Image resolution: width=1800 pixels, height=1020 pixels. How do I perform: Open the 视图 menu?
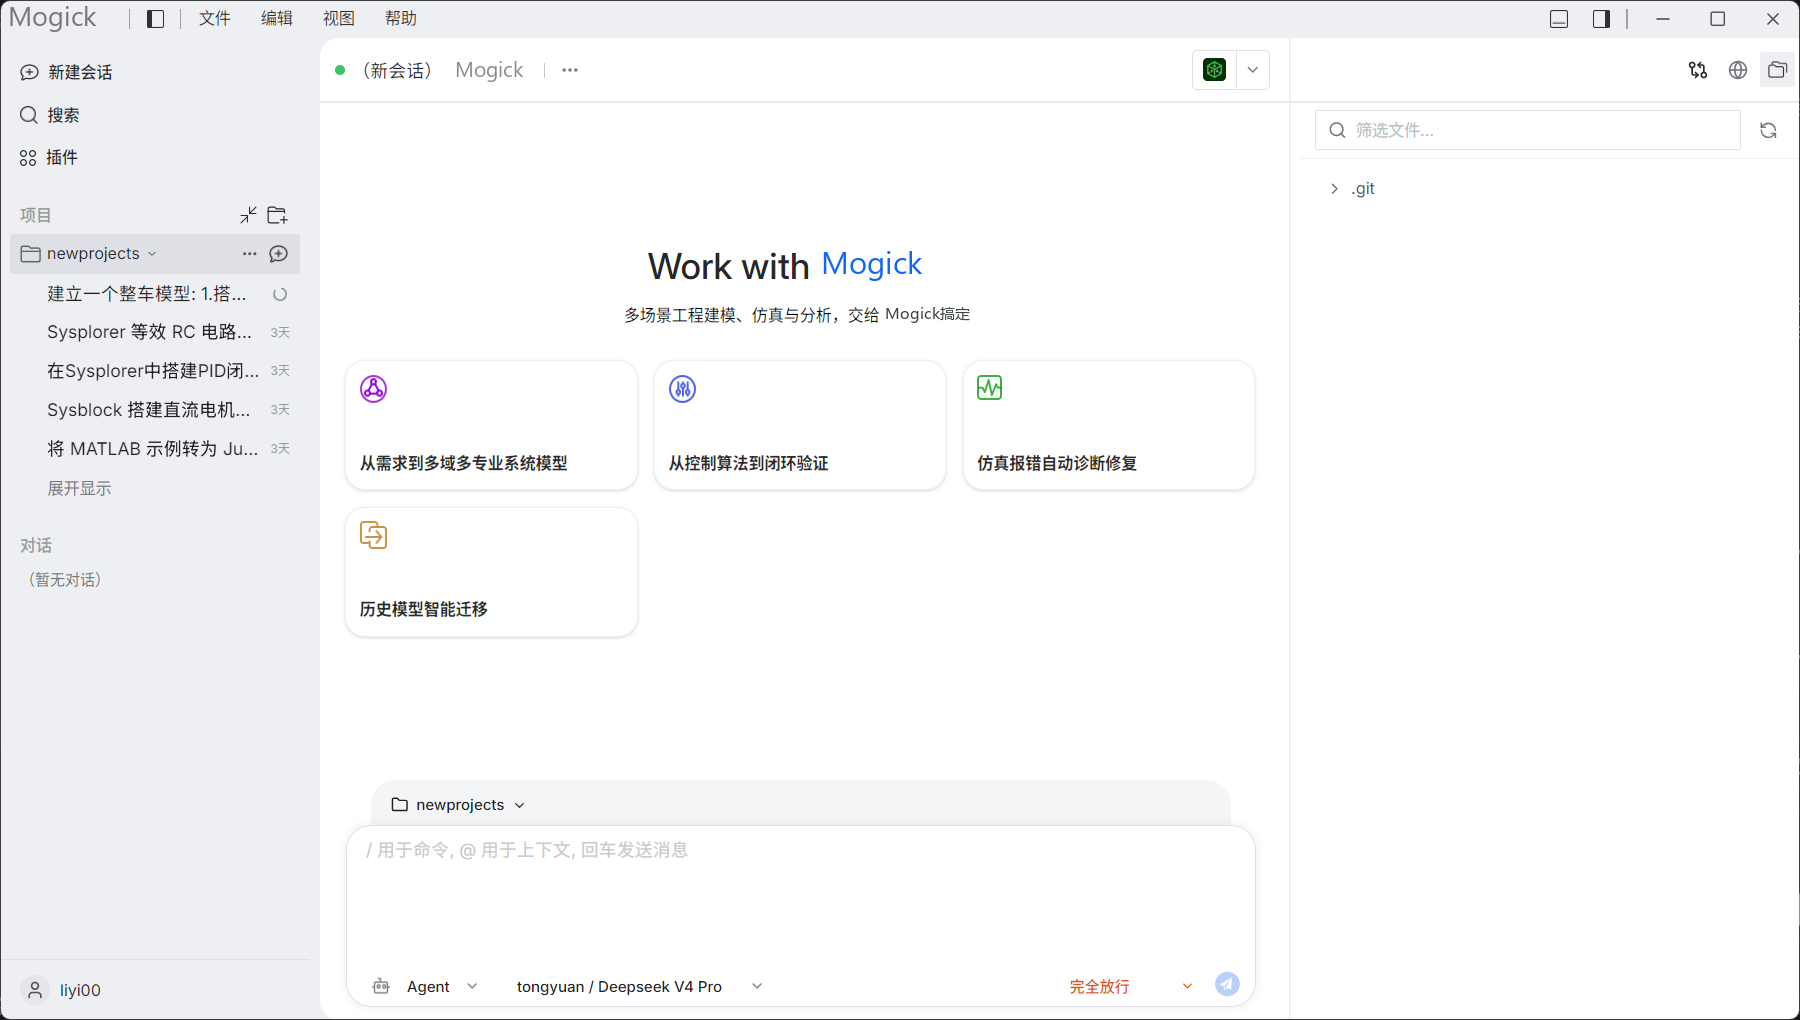338,19
